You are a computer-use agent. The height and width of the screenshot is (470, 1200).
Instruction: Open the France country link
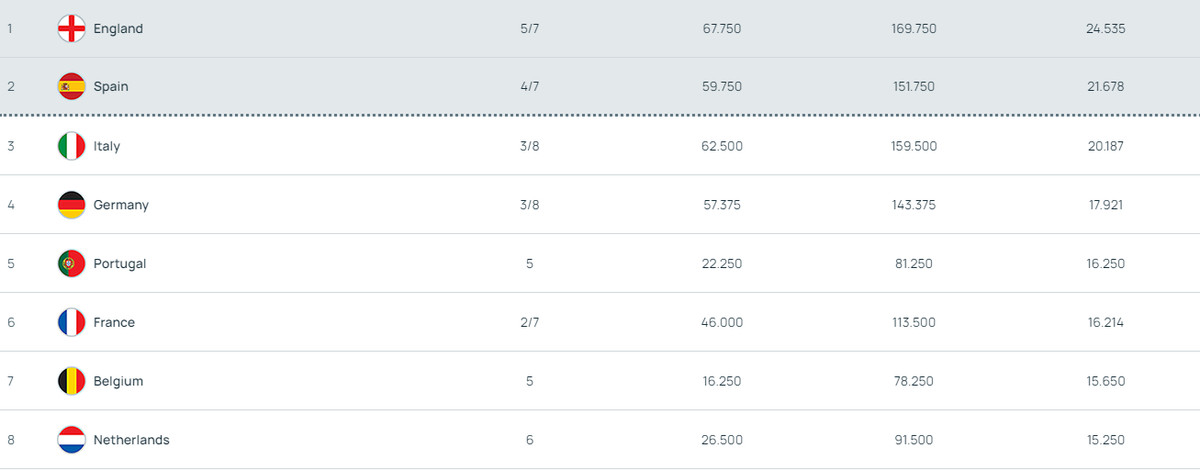pyautogui.click(x=114, y=323)
